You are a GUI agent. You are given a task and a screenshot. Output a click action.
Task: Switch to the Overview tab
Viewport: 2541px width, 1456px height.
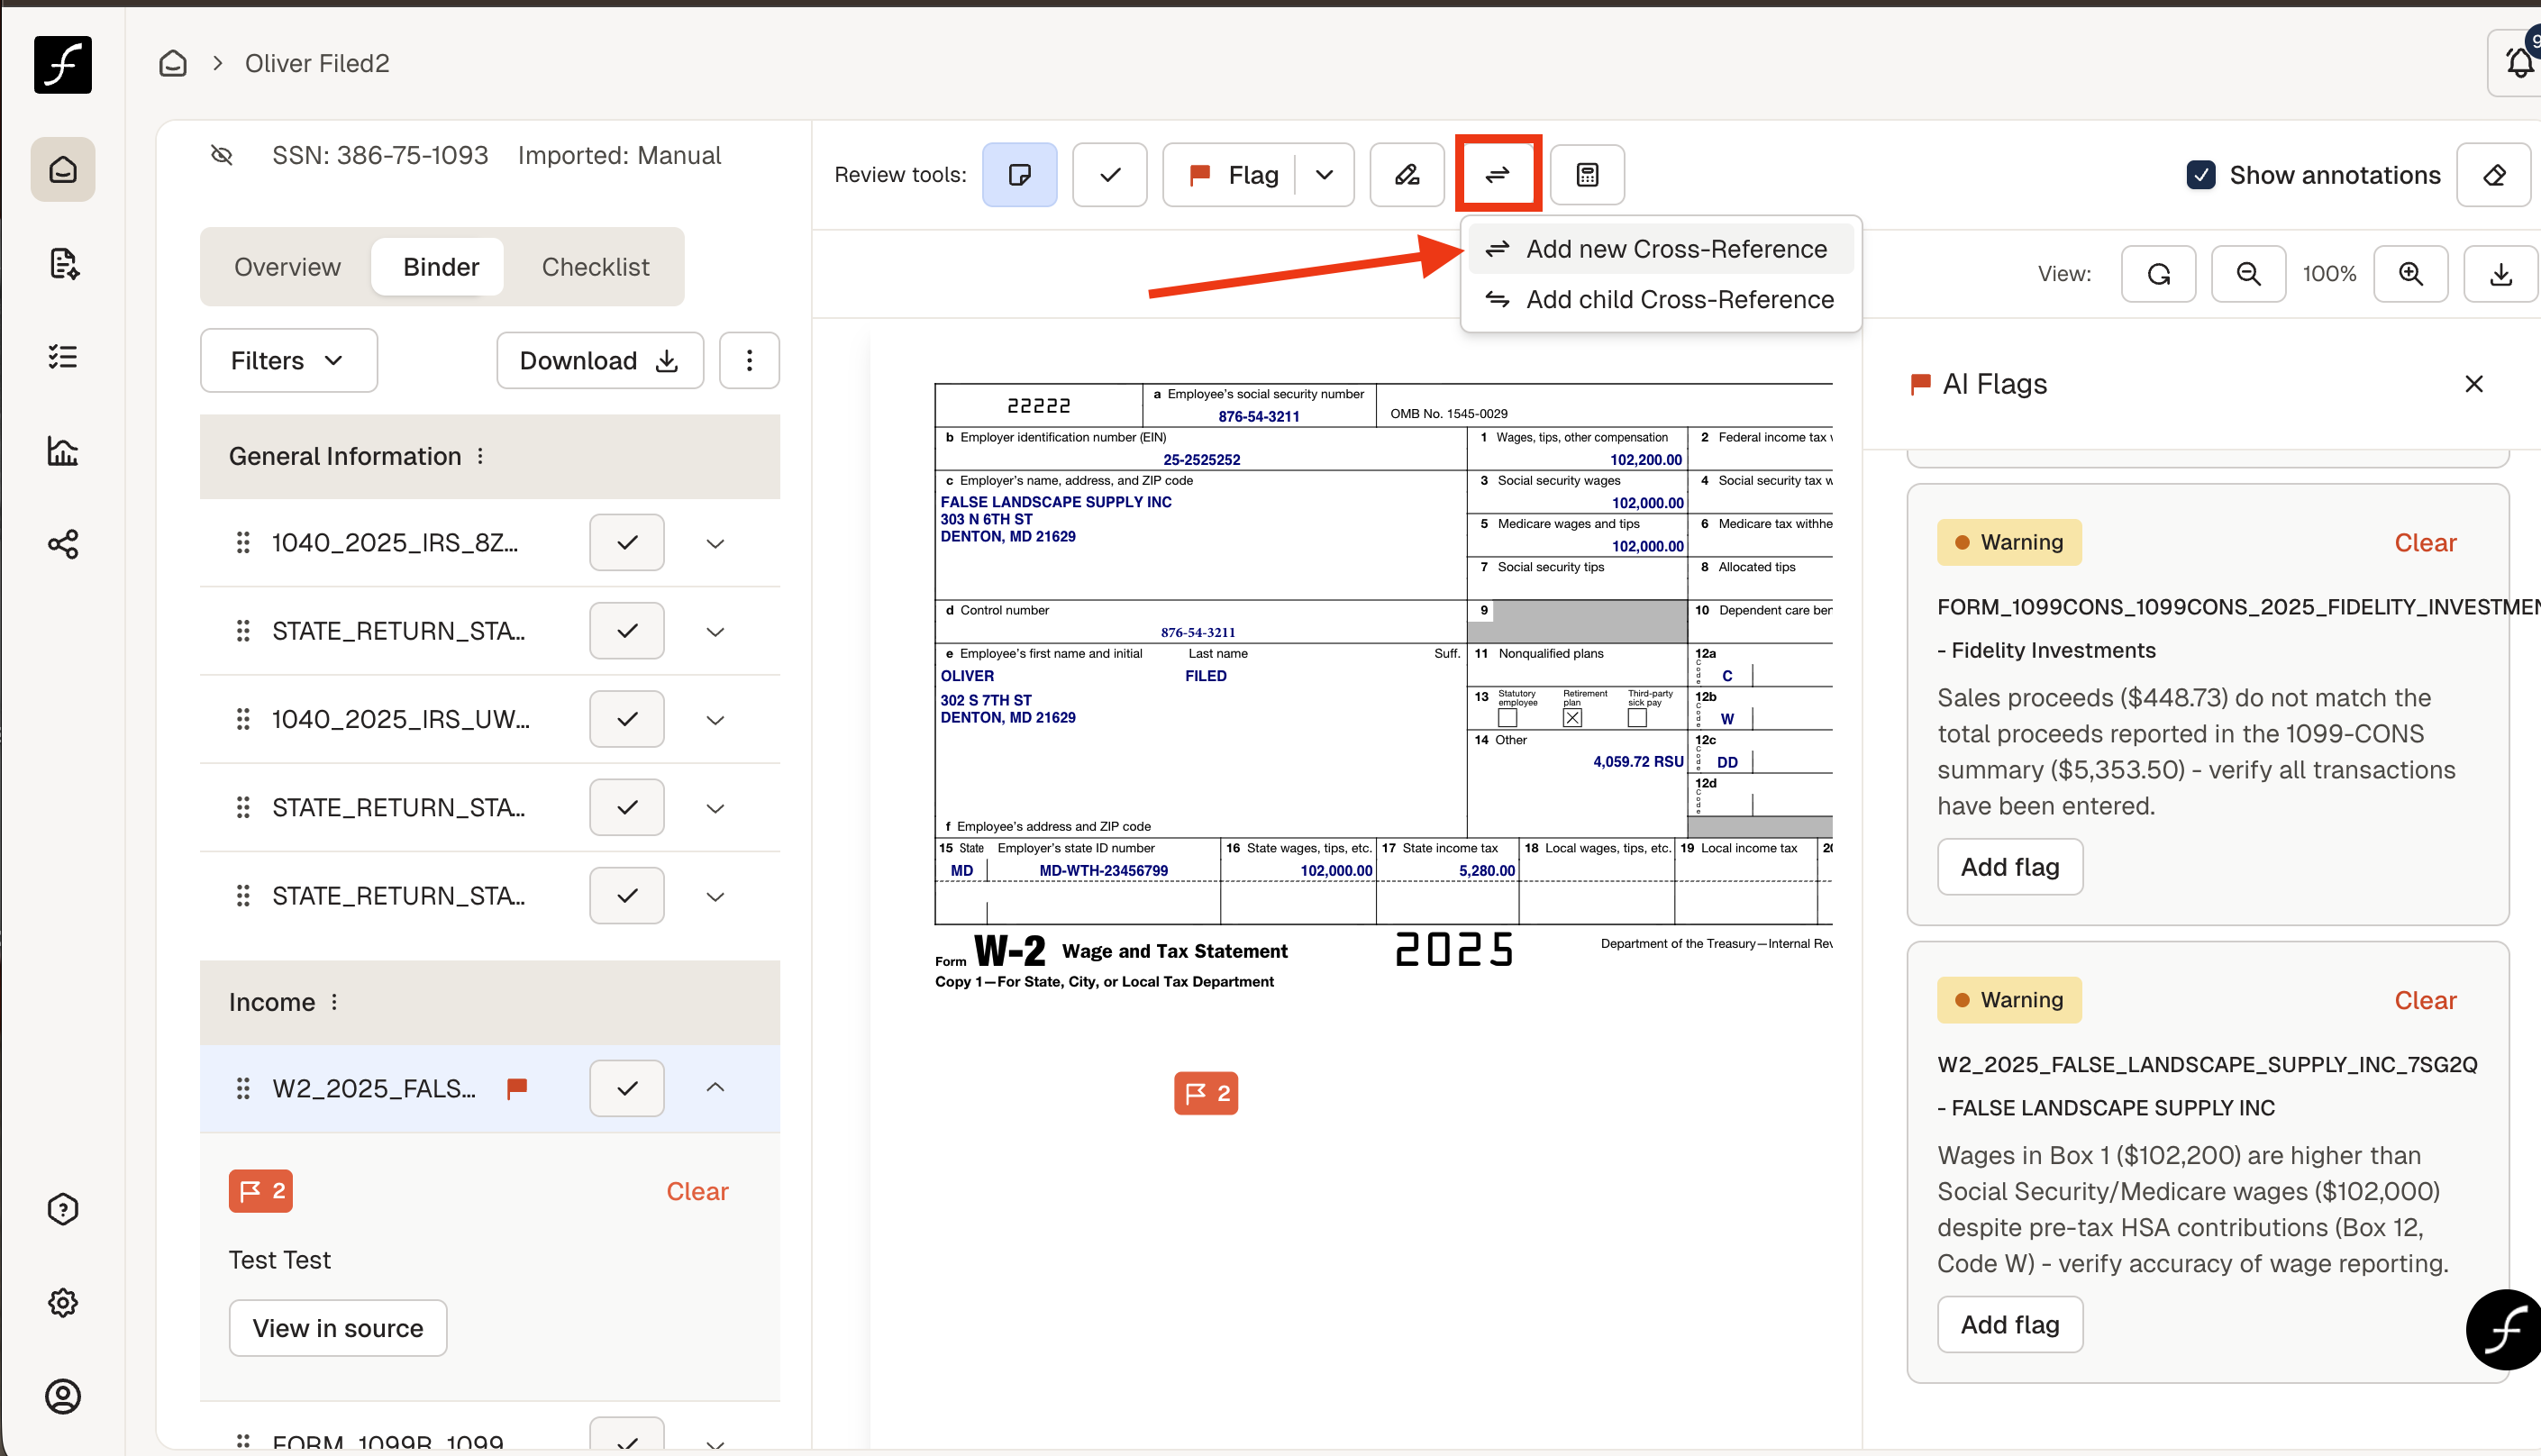click(287, 267)
